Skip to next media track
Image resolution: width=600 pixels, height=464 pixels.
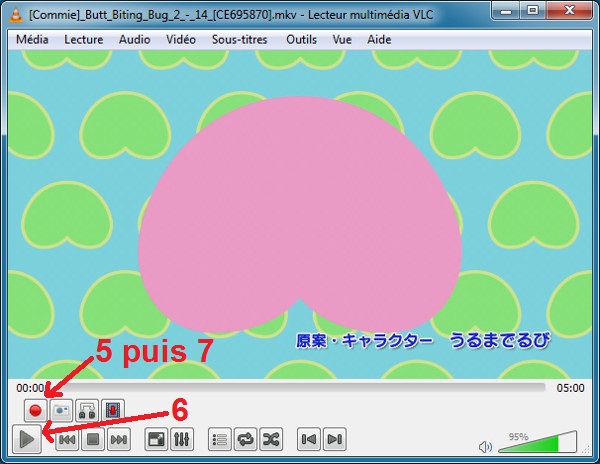click(119, 439)
